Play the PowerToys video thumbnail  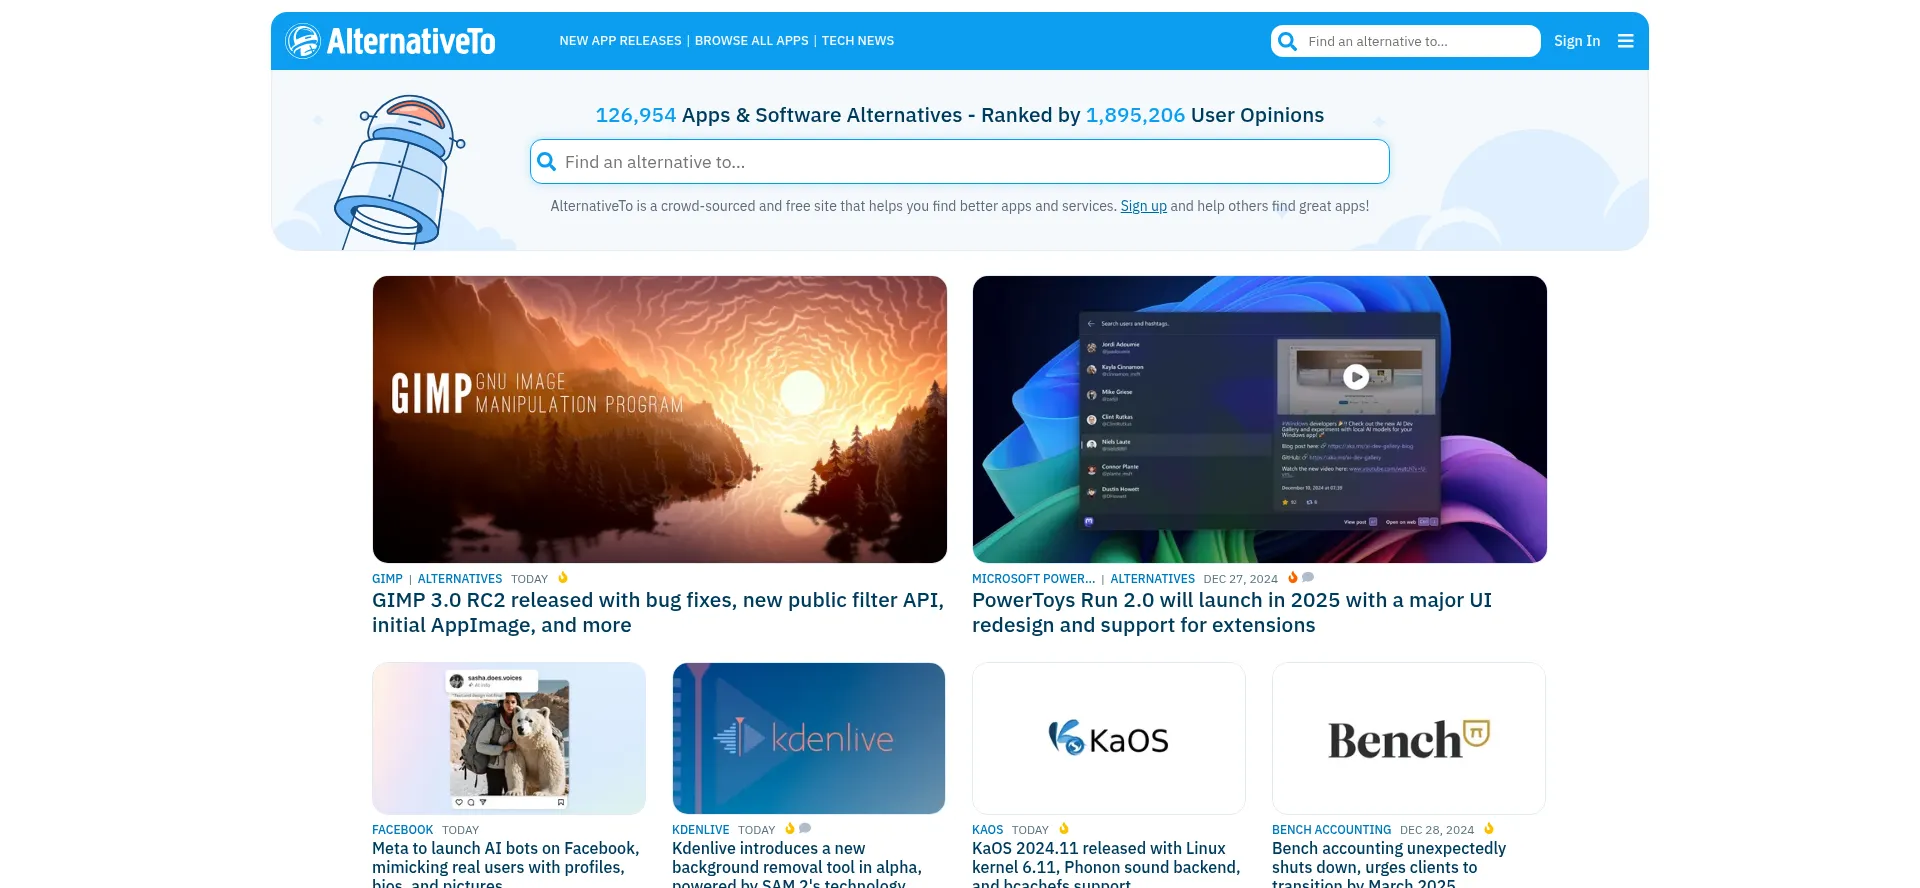(1356, 377)
